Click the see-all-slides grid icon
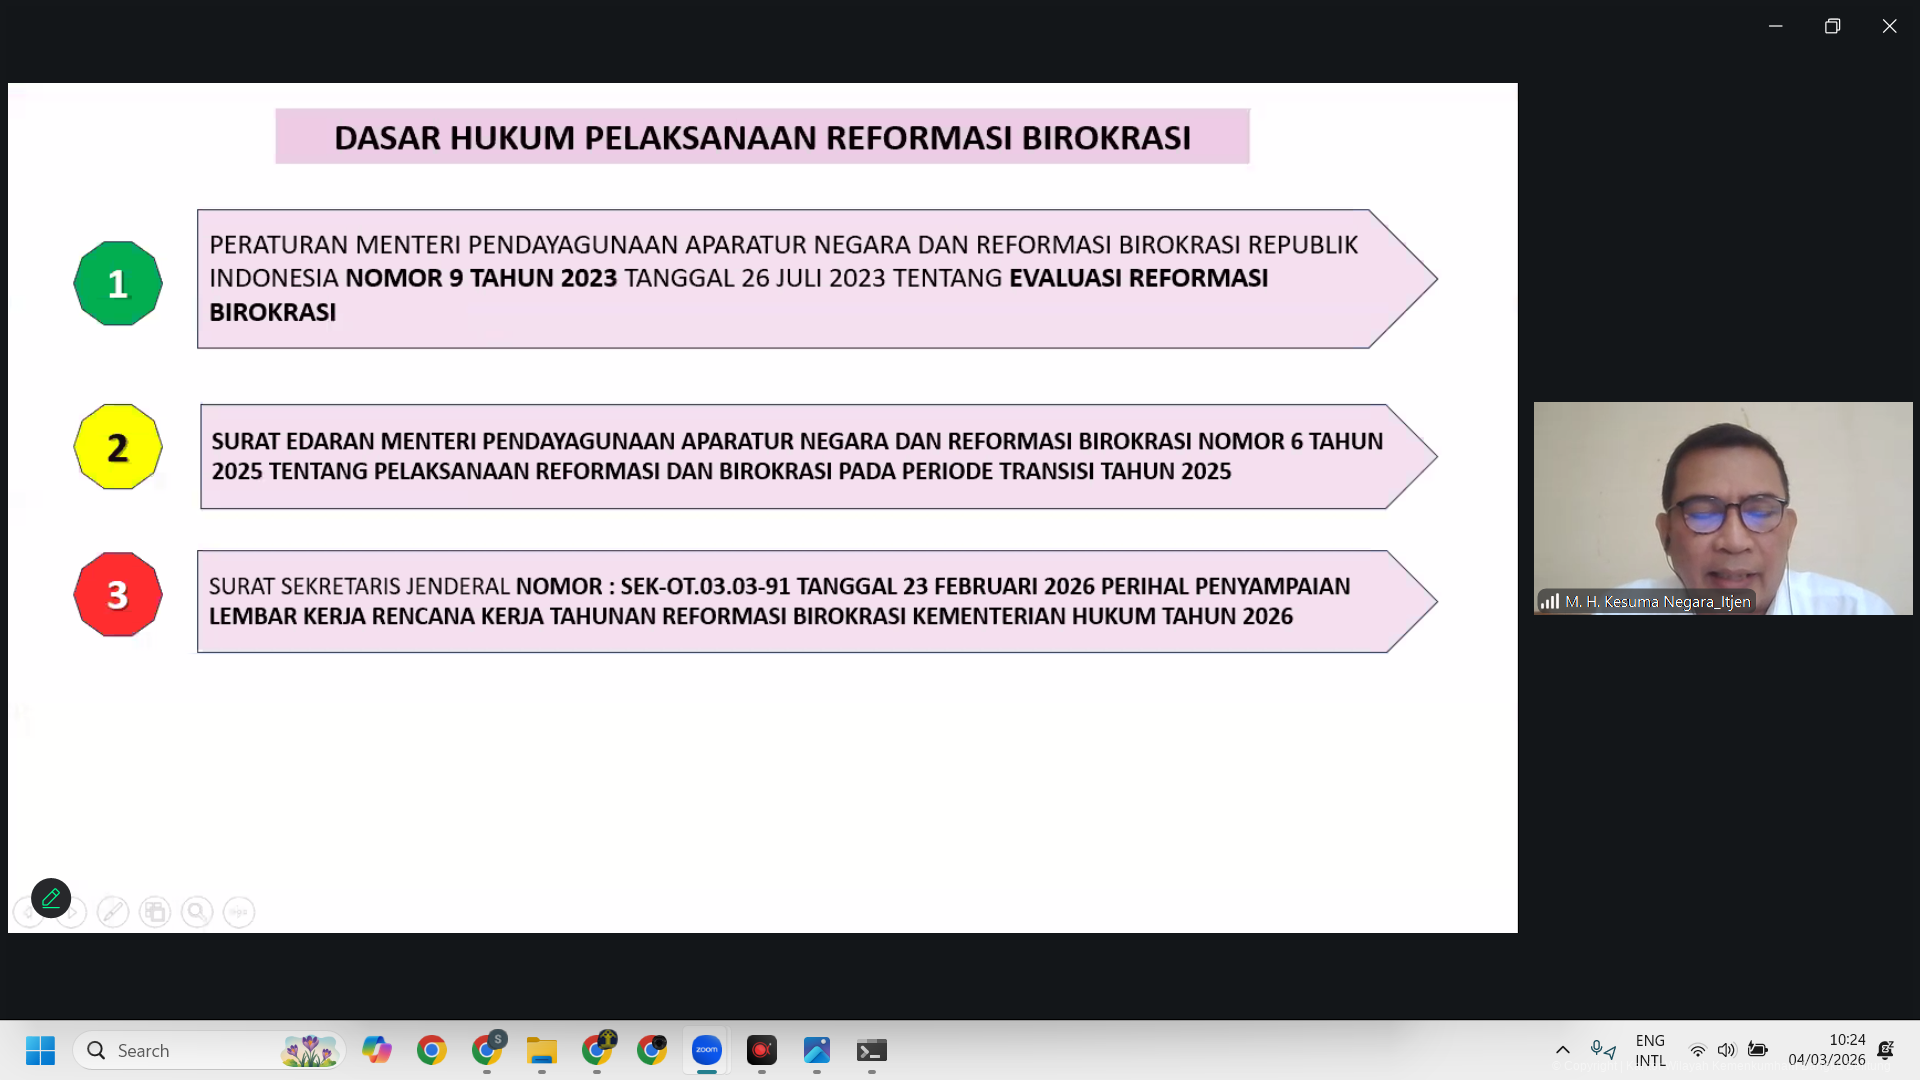 pos(155,912)
